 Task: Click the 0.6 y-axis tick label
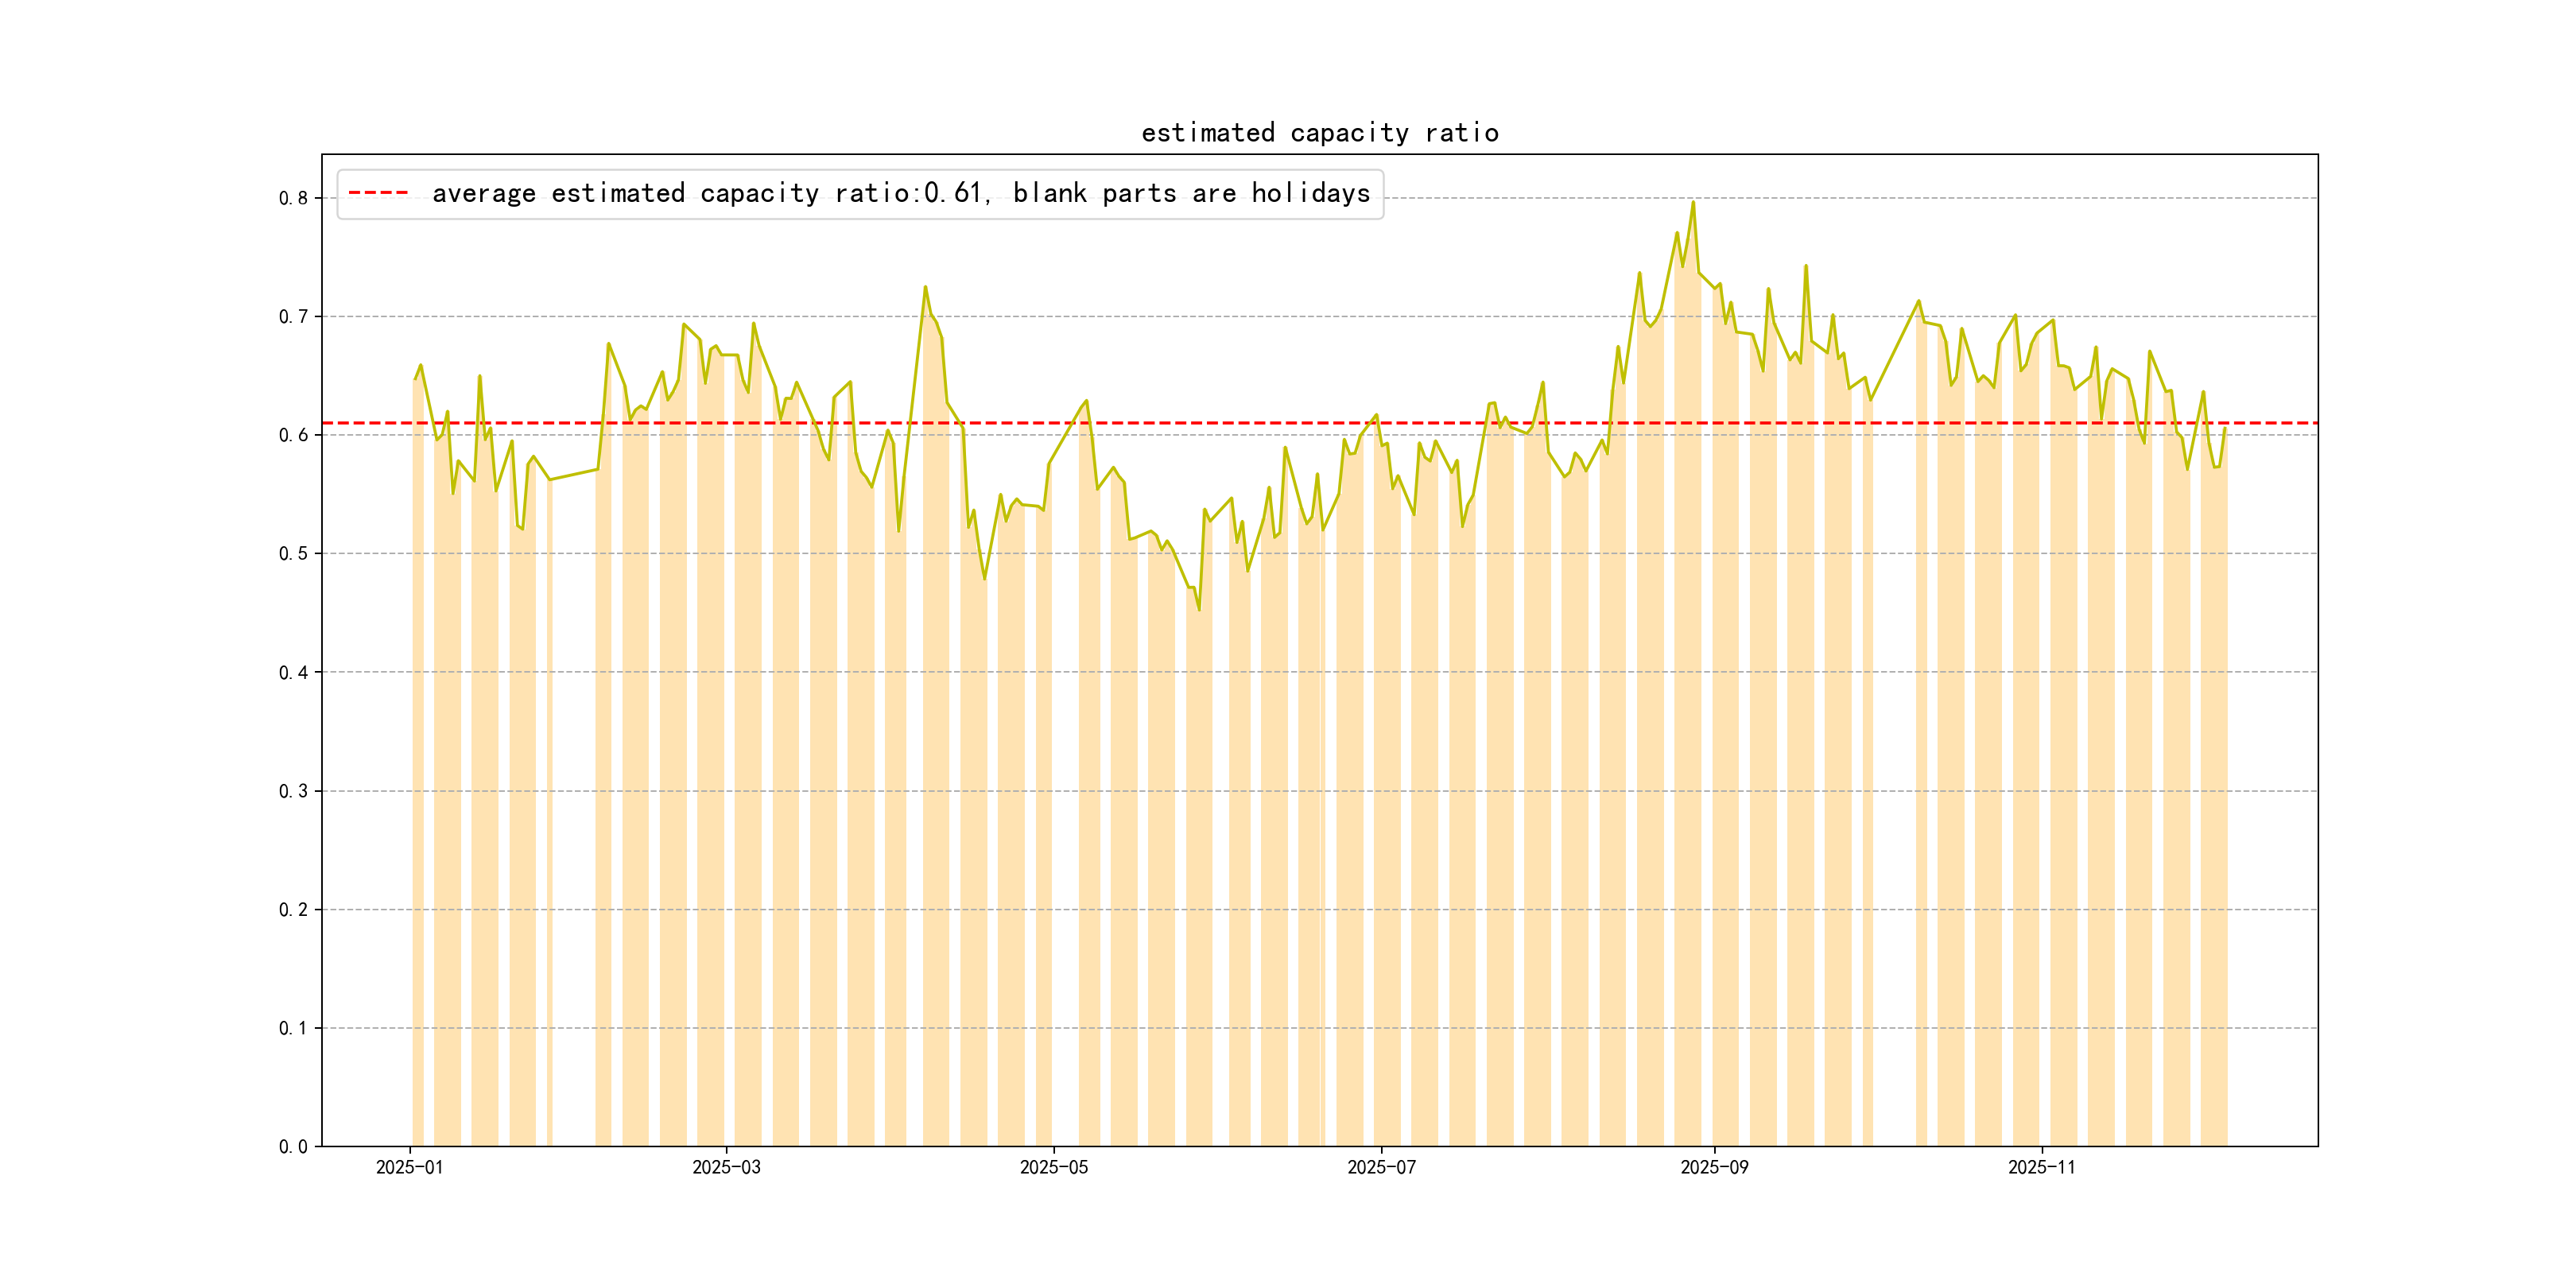293,435
